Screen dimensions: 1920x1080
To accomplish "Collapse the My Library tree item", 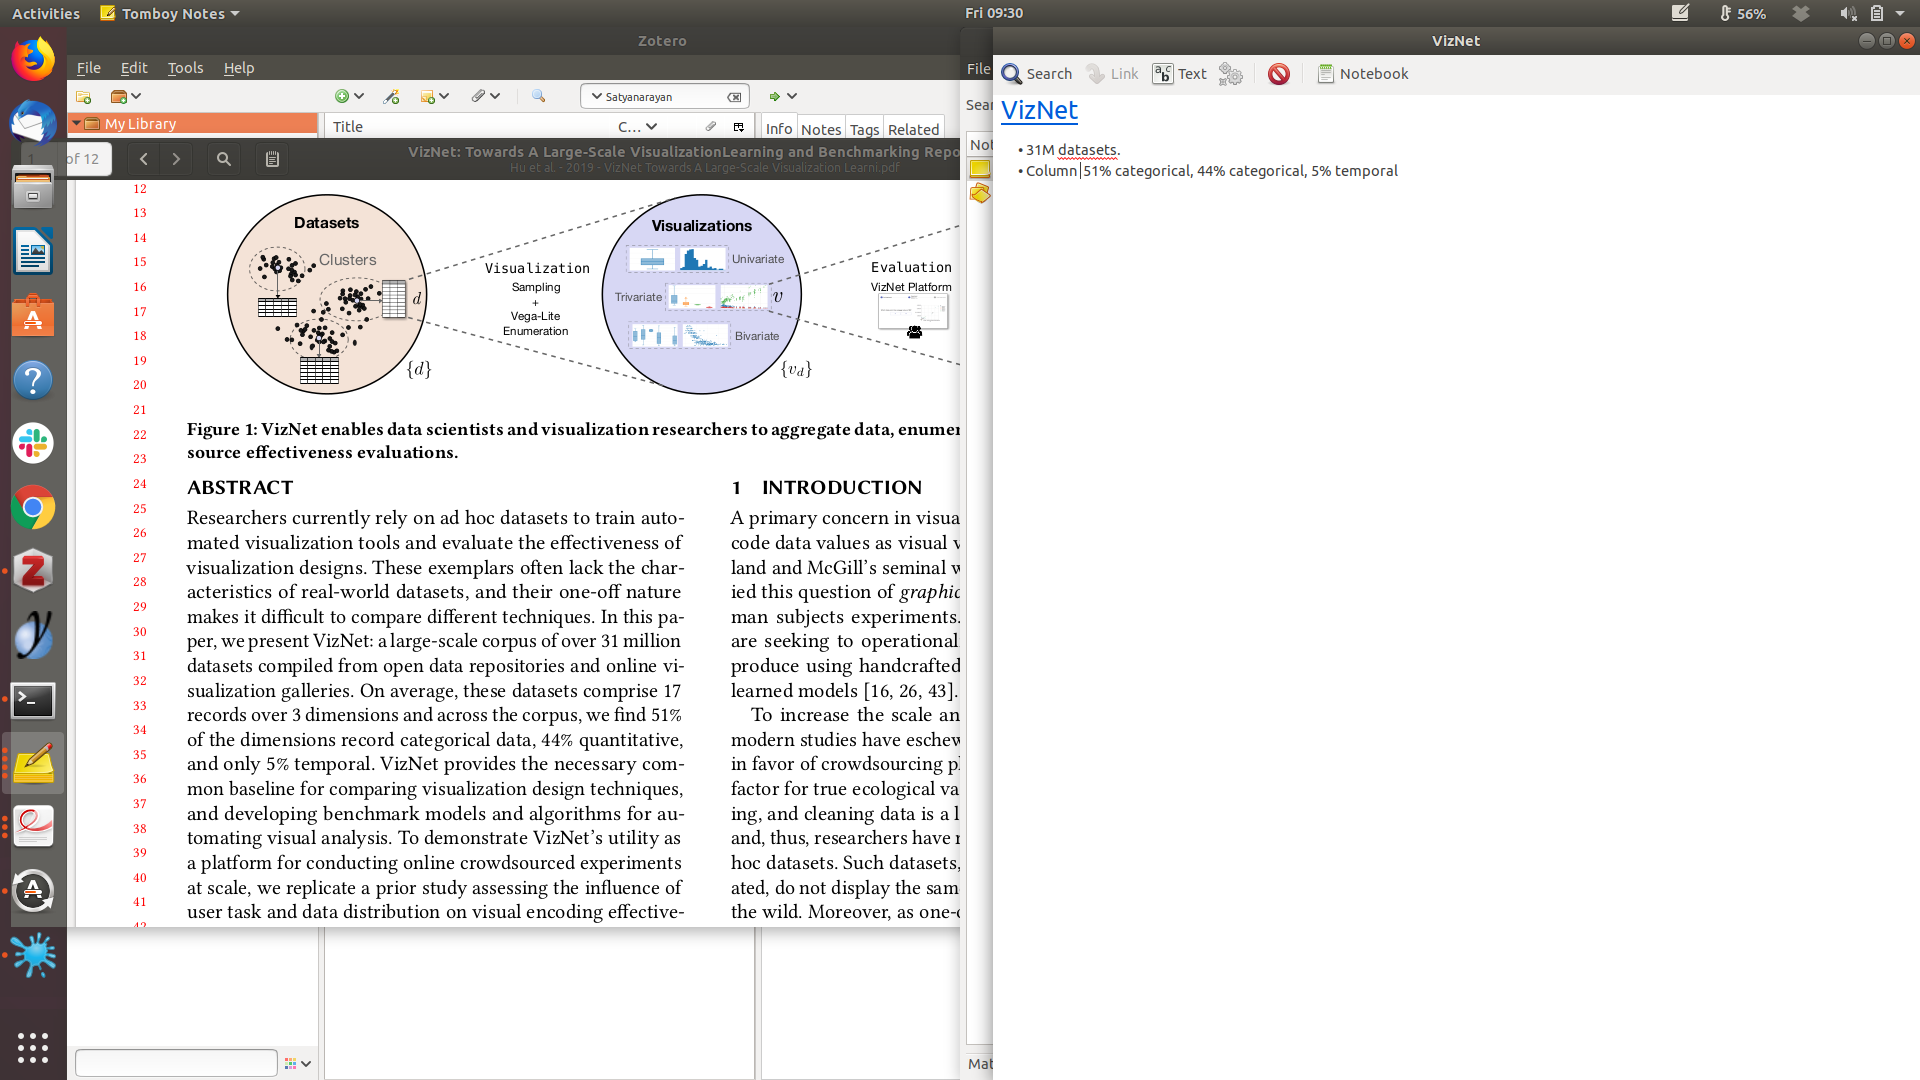I will 75,123.
